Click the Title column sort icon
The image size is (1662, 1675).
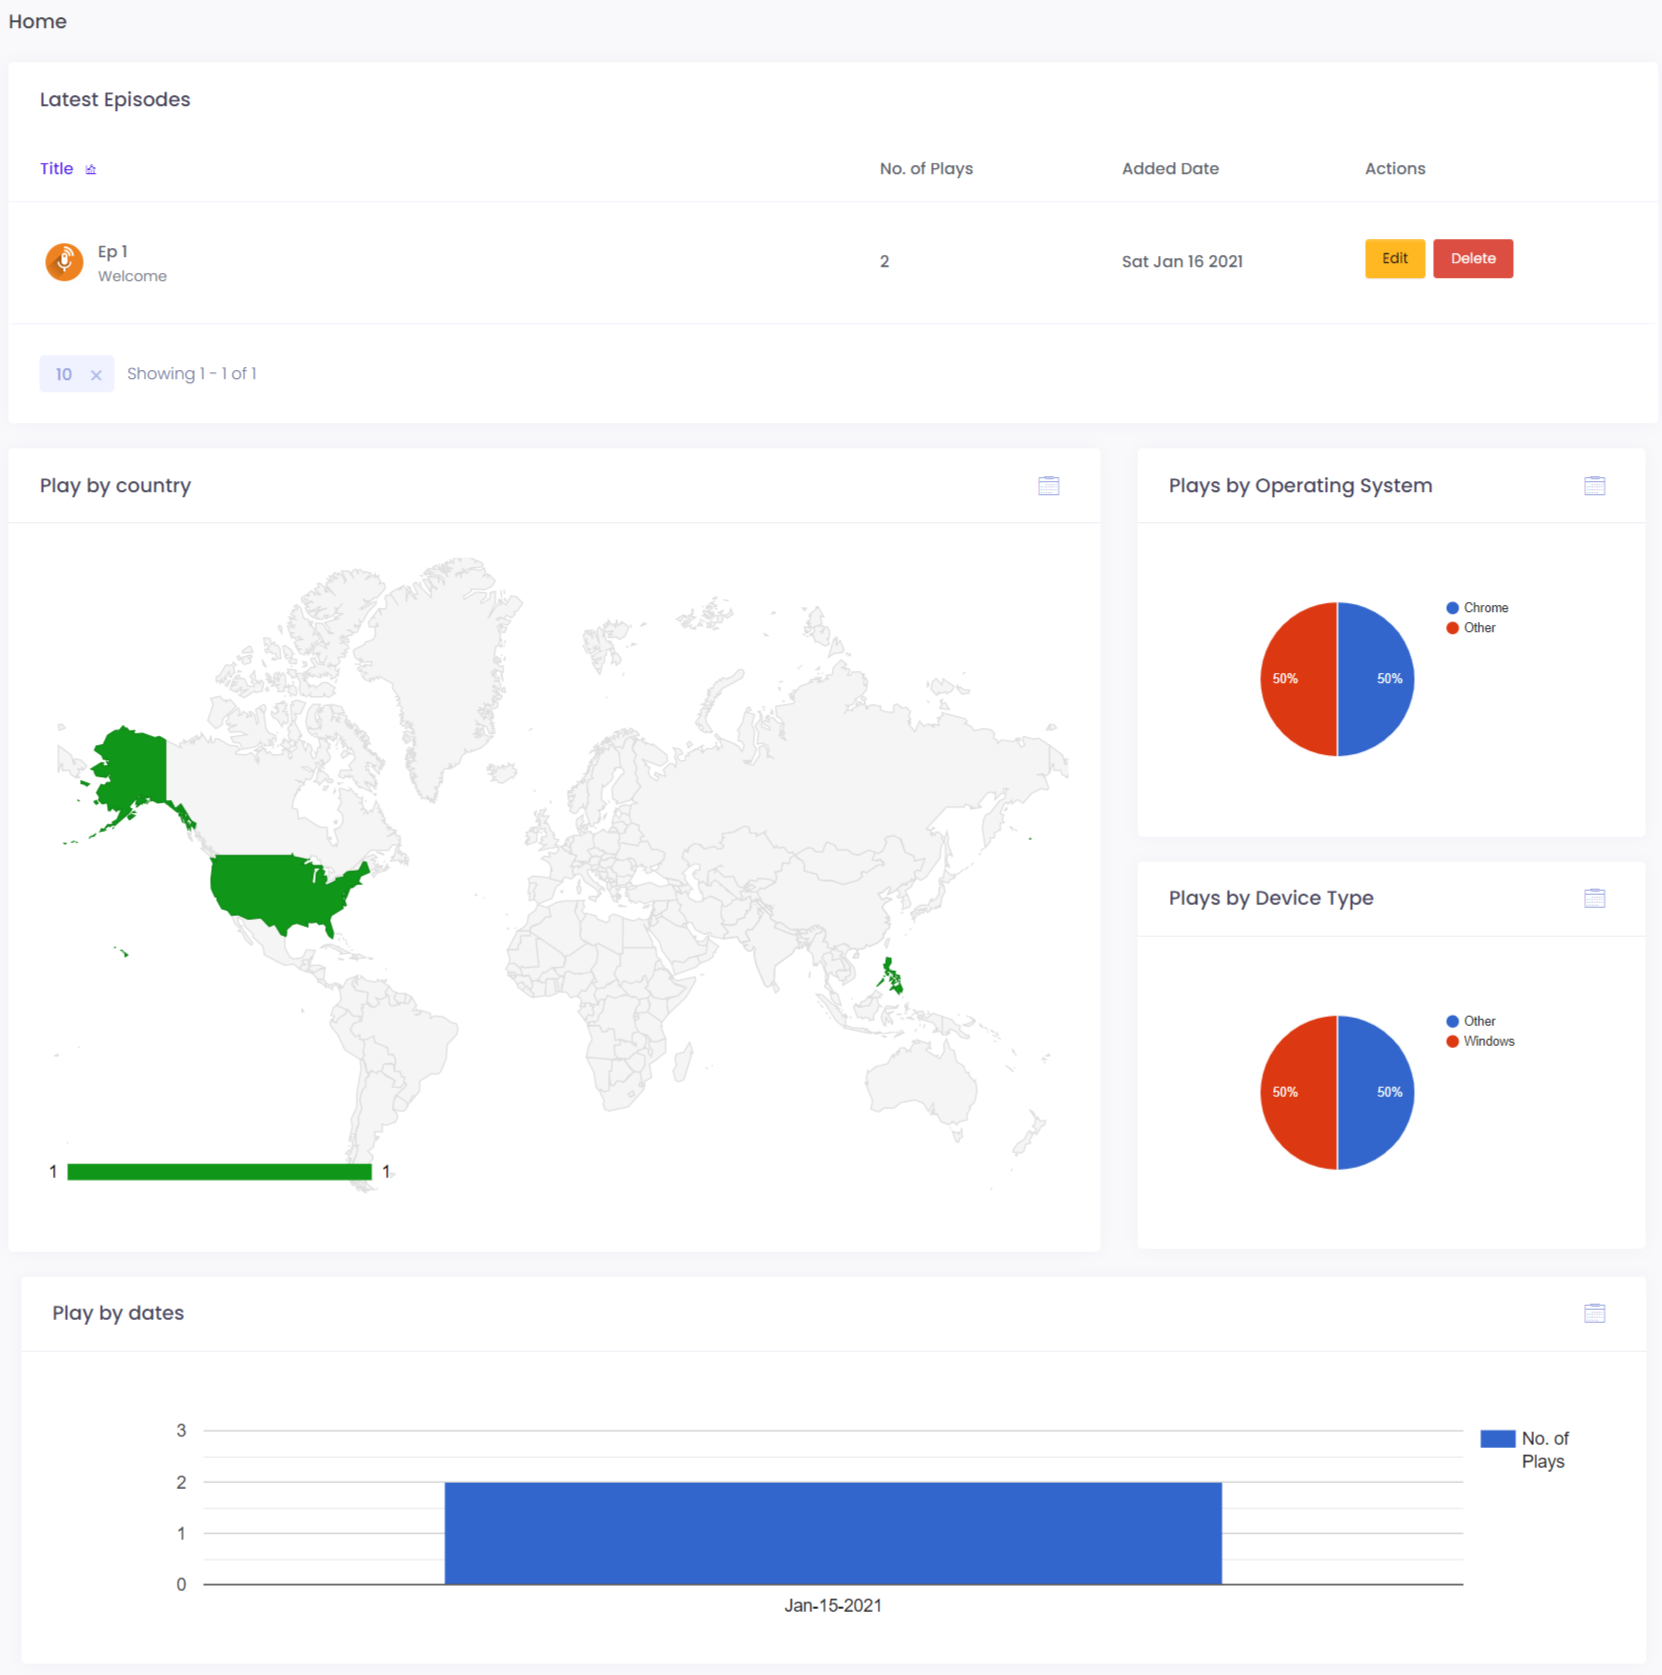(91, 169)
